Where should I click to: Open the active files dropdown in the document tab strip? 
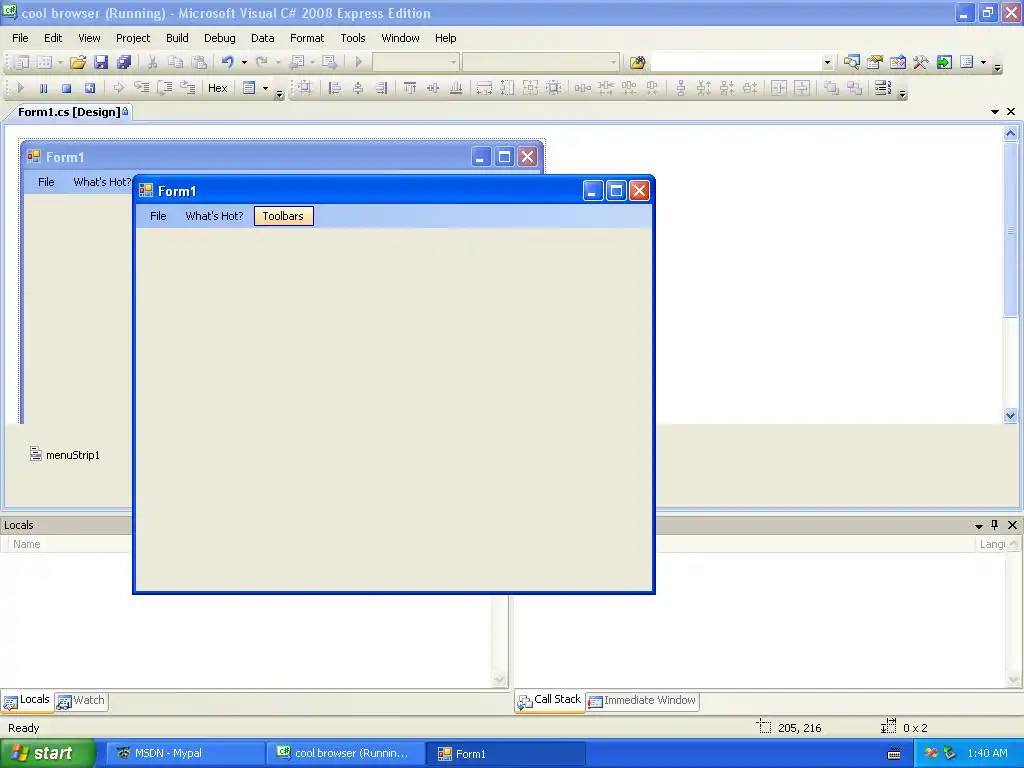point(995,112)
